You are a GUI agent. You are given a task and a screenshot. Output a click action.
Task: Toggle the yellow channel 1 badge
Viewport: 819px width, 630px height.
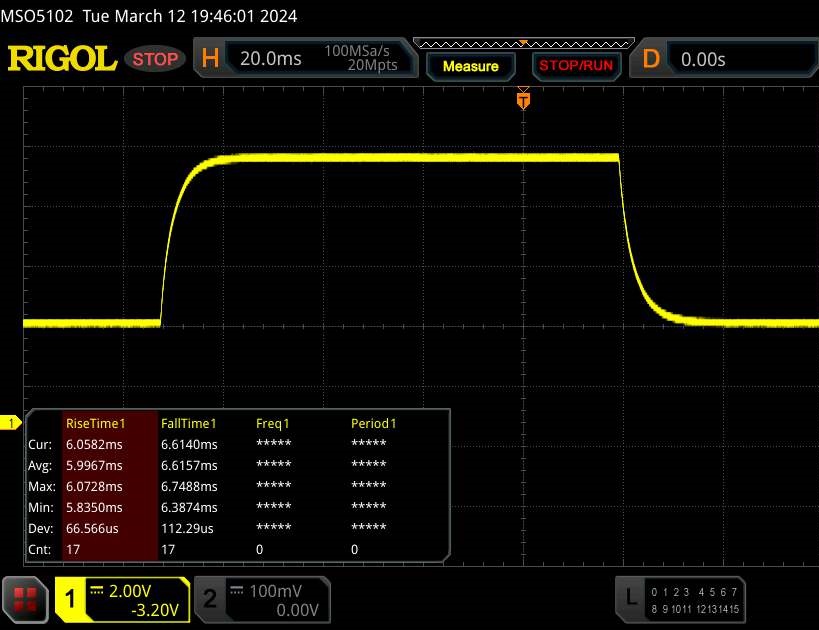(71, 599)
